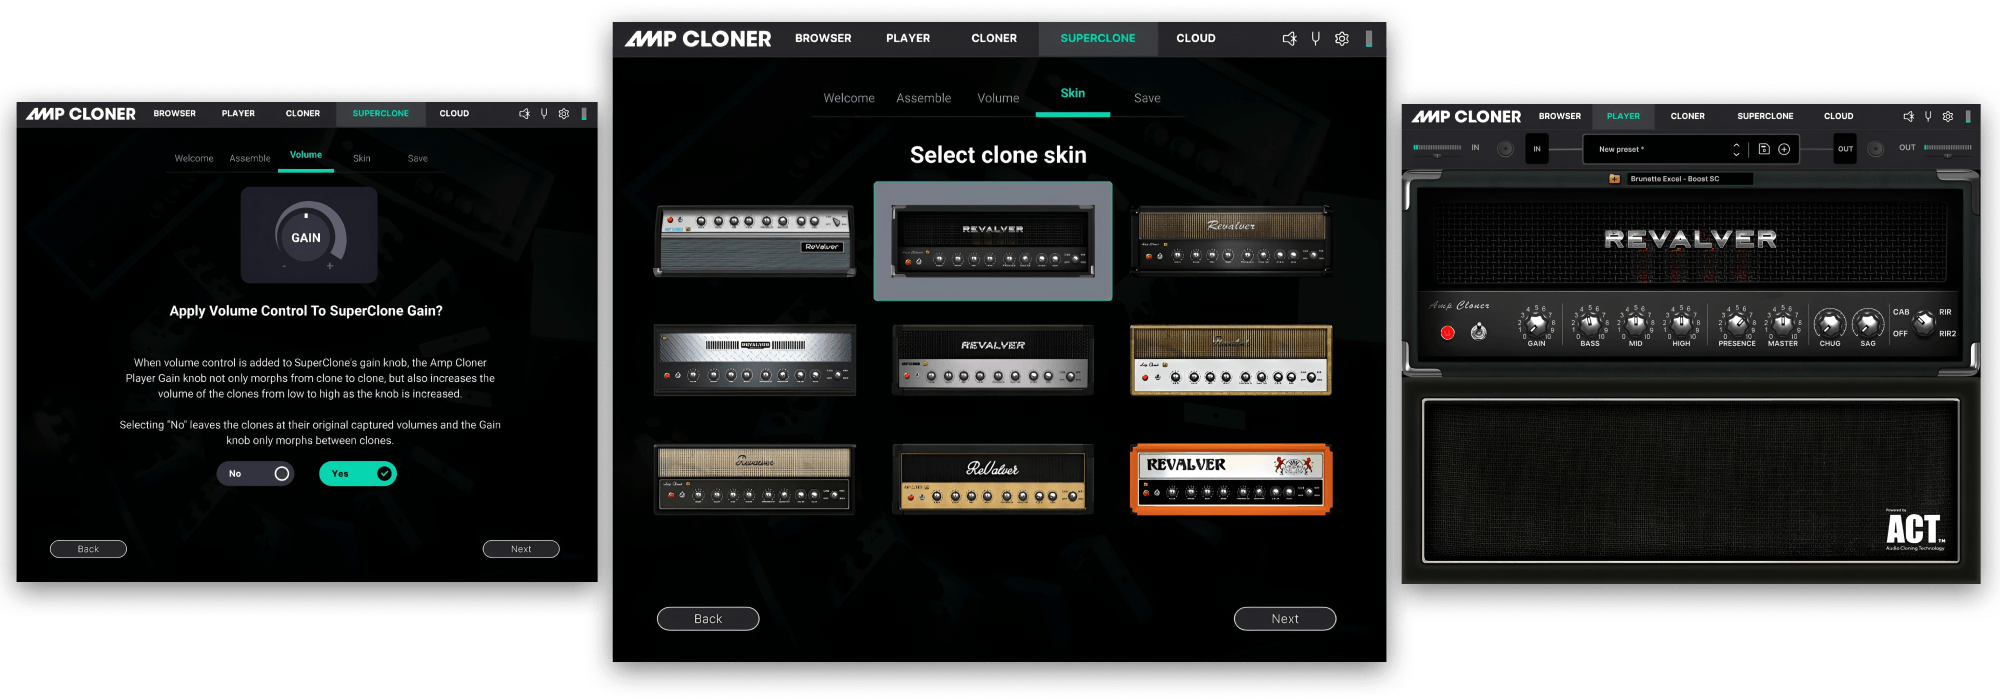Viewport: 2000px width, 700px height.
Task: Select the Yes toggle for volume control
Action: pyautogui.click(x=357, y=474)
